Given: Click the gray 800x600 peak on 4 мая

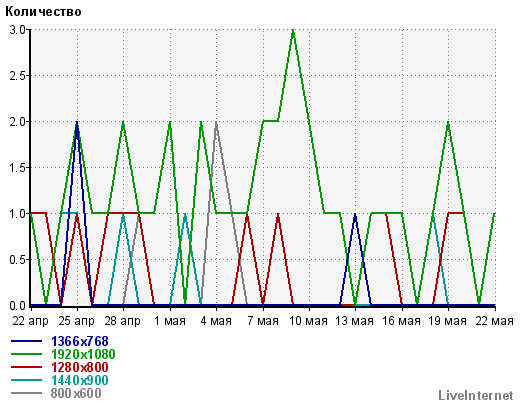Looking at the screenshot, I should click(x=216, y=123).
